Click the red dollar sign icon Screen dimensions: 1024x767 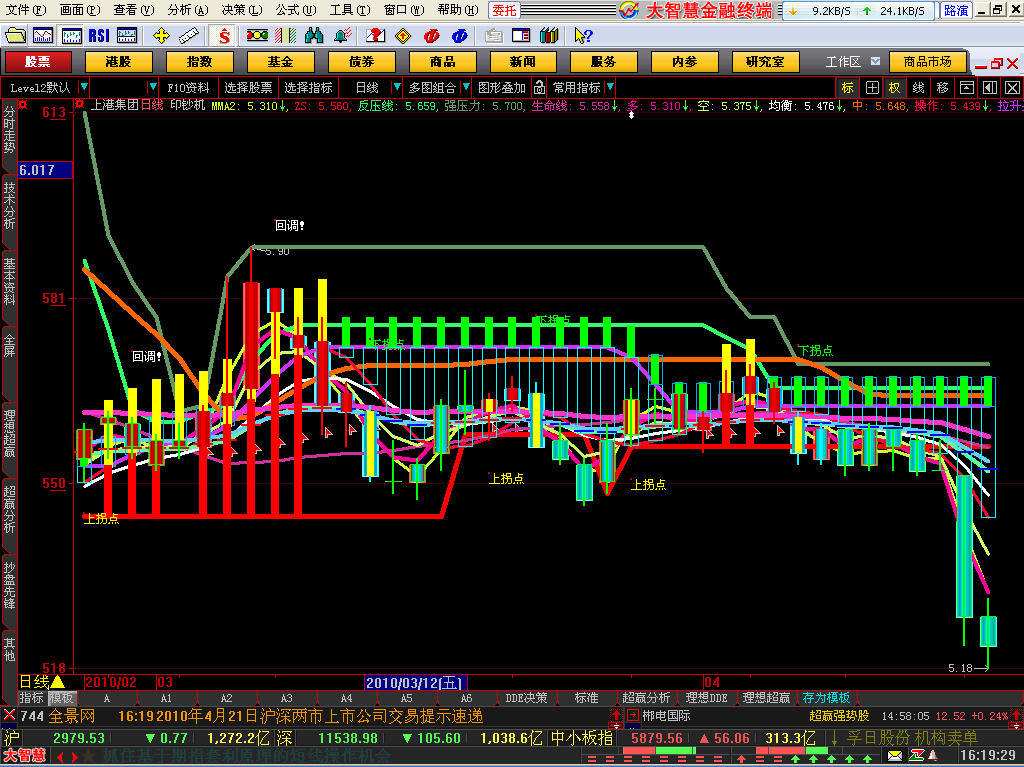[x=224, y=36]
